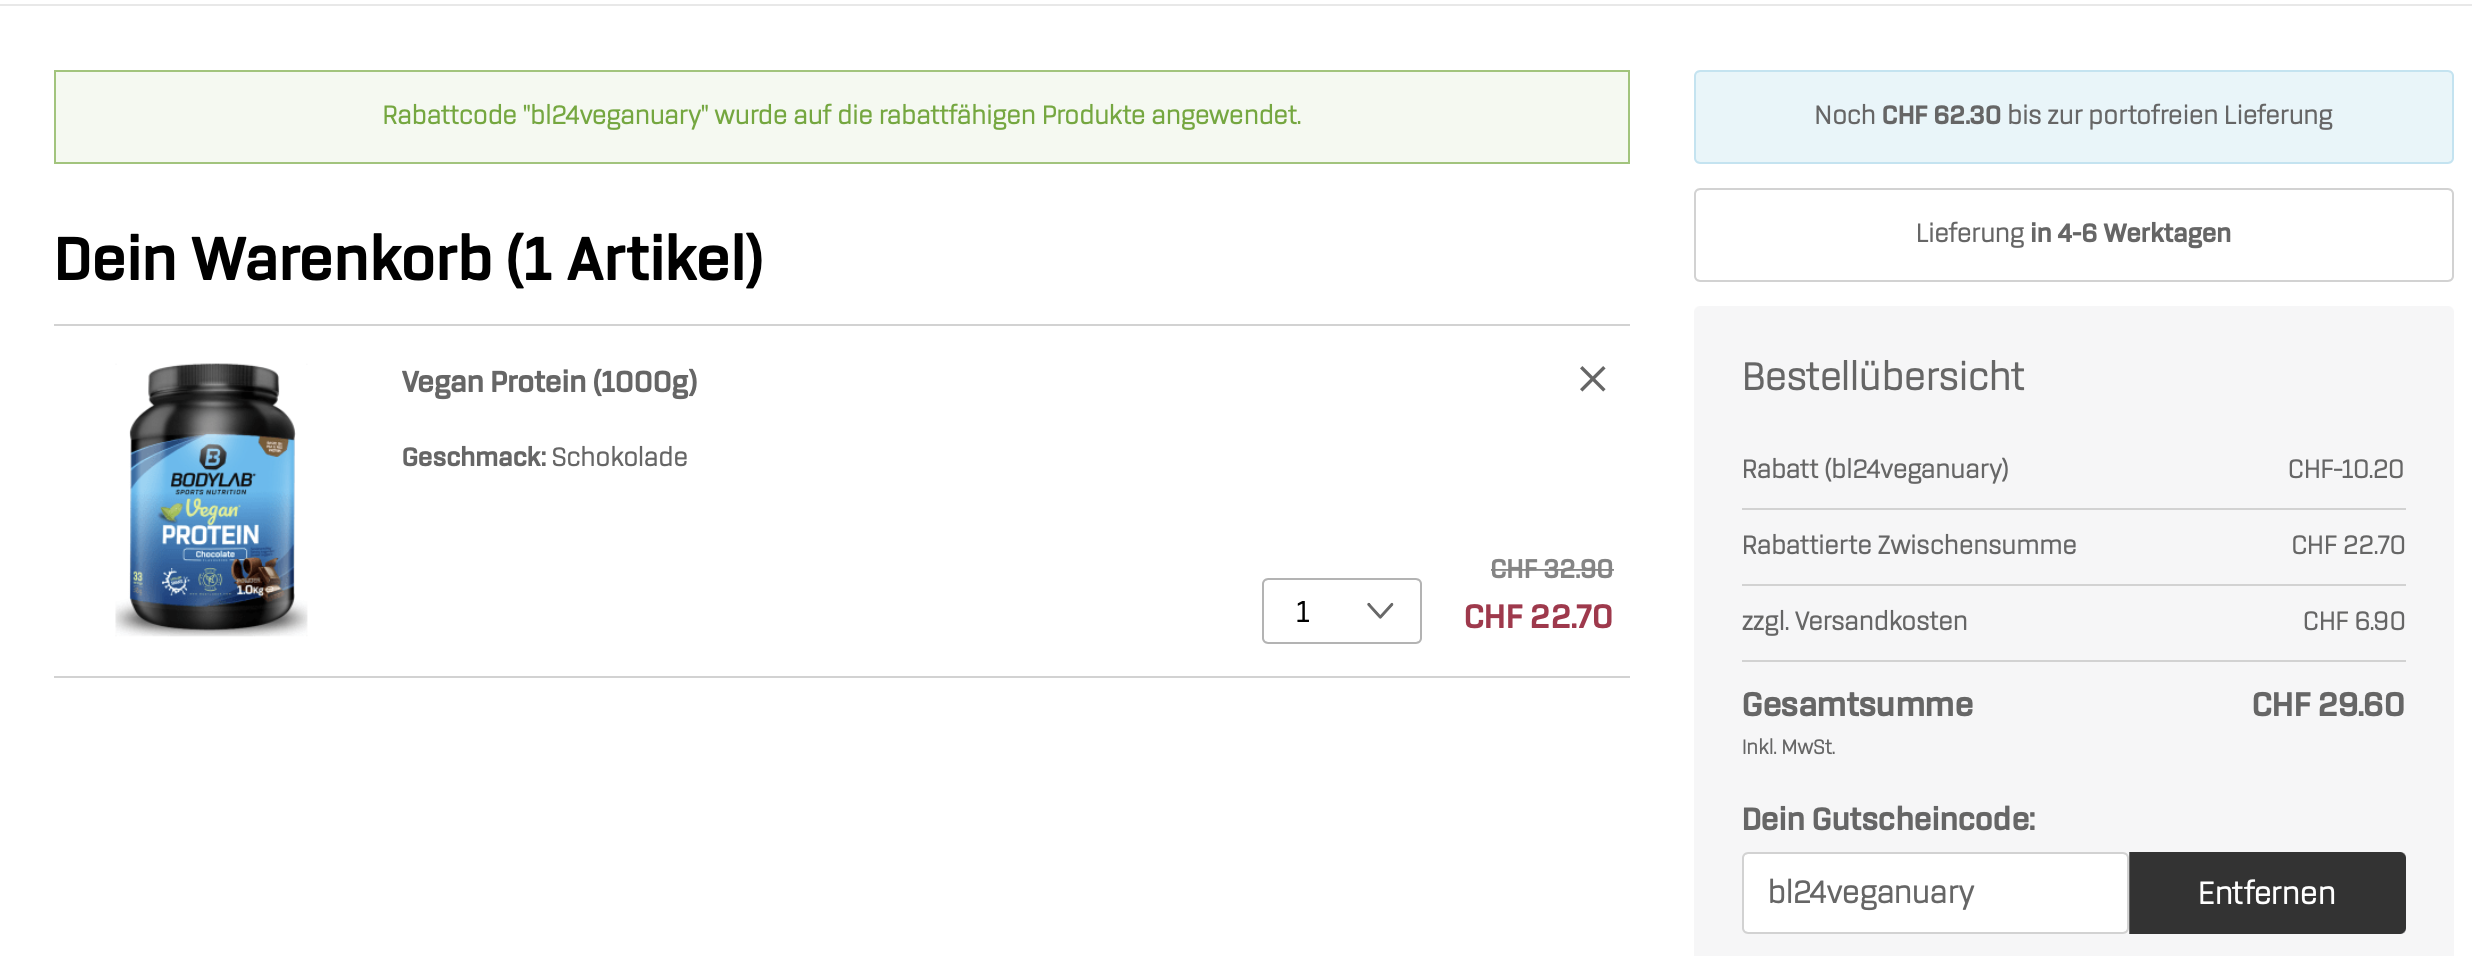
Task: Click the Geschmack: Schokolade text
Action: [544, 457]
